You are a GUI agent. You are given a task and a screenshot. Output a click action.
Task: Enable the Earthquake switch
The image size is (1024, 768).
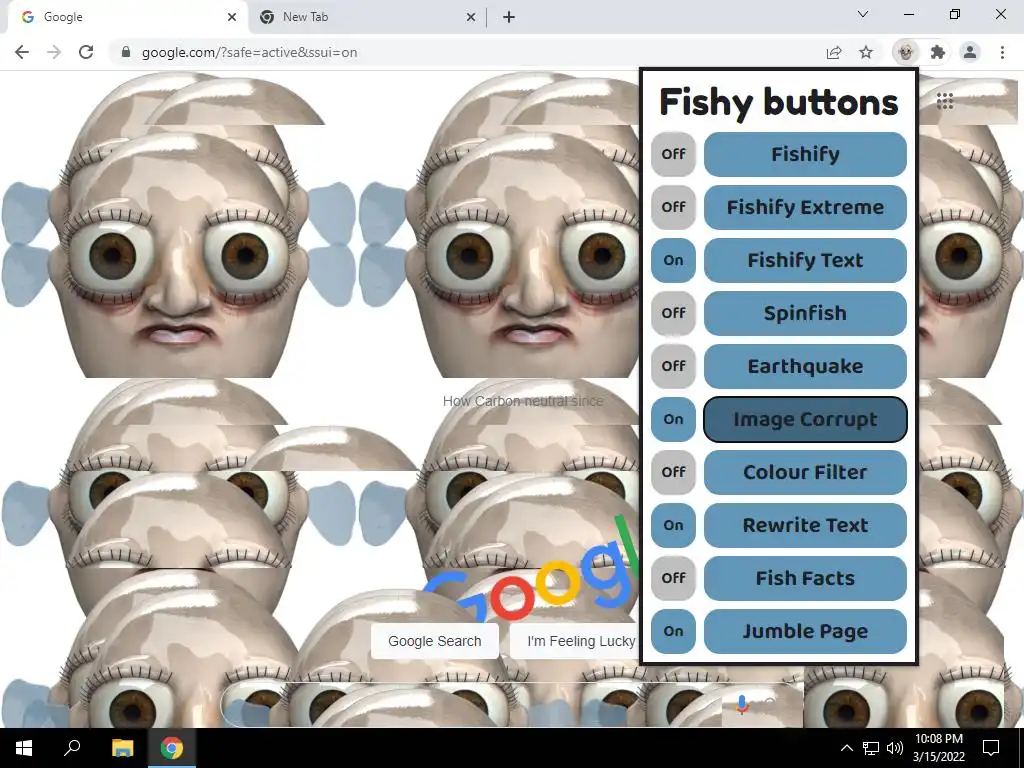pos(673,366)
